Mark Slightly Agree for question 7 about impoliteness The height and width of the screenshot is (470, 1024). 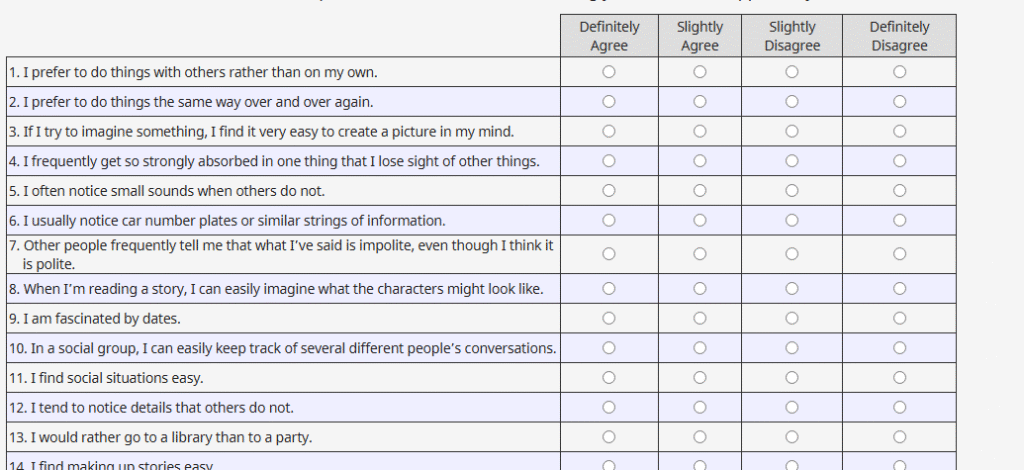pyautogui.click(x=700, y=254)
